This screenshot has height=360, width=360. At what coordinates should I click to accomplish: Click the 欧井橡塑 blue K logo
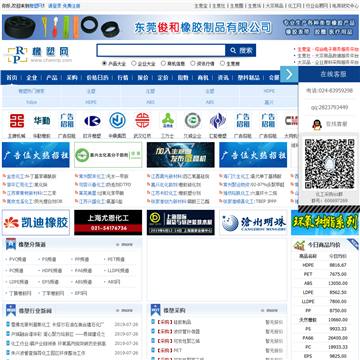coord(92,121)
